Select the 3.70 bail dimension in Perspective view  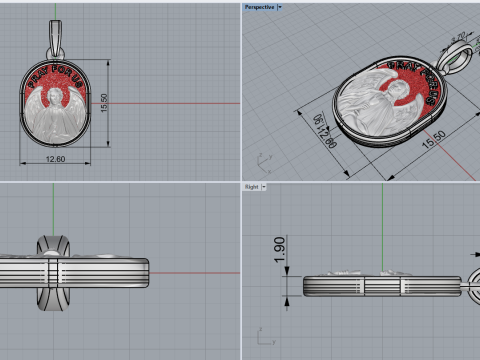click(458, 38)
